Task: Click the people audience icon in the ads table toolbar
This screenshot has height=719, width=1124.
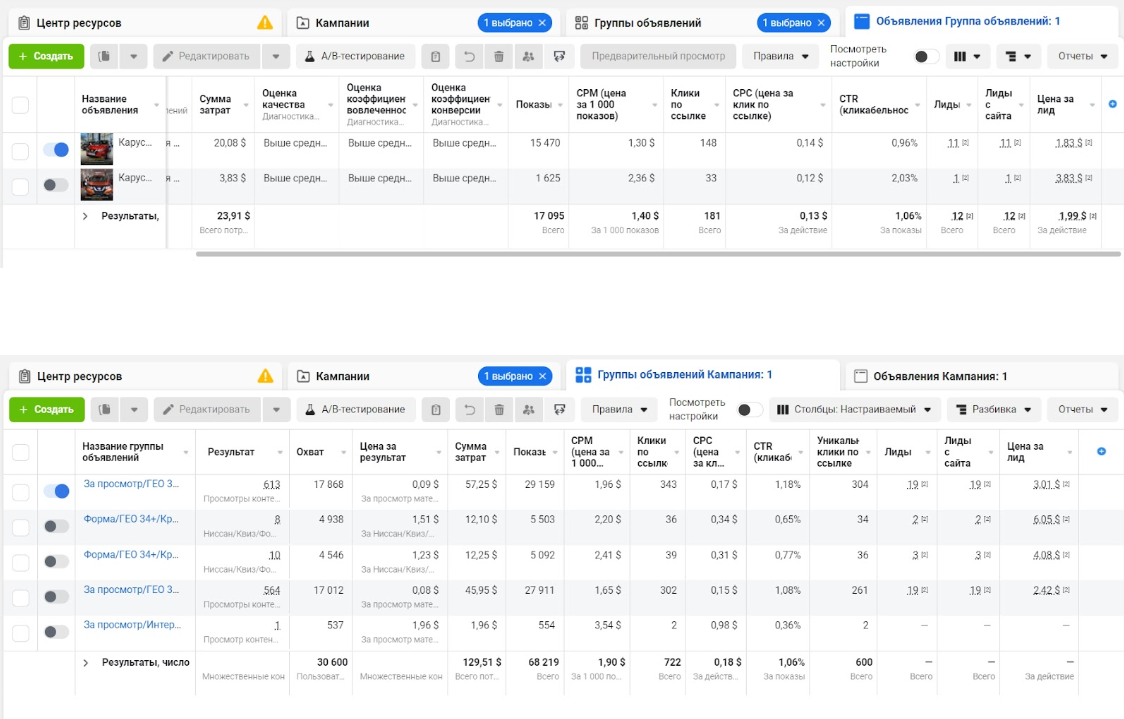Action: tap(528, 56)
